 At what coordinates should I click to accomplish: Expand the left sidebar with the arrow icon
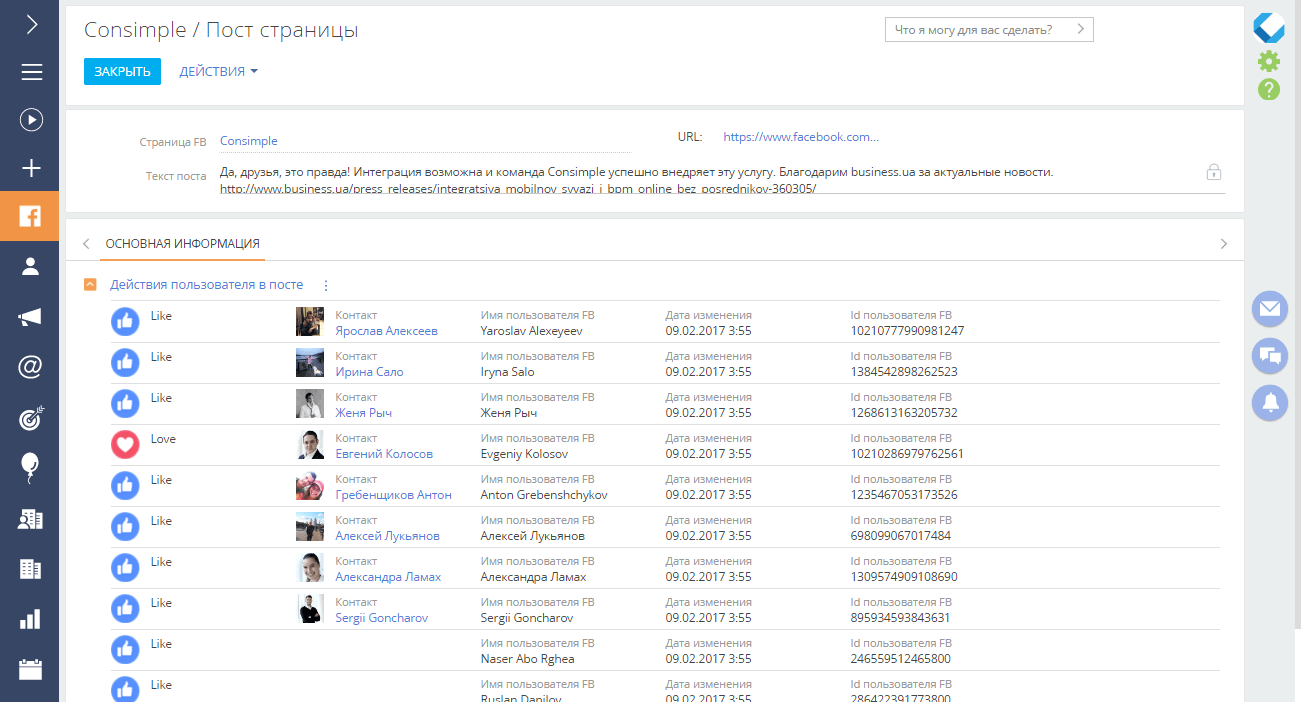click(x=31, y=25)
